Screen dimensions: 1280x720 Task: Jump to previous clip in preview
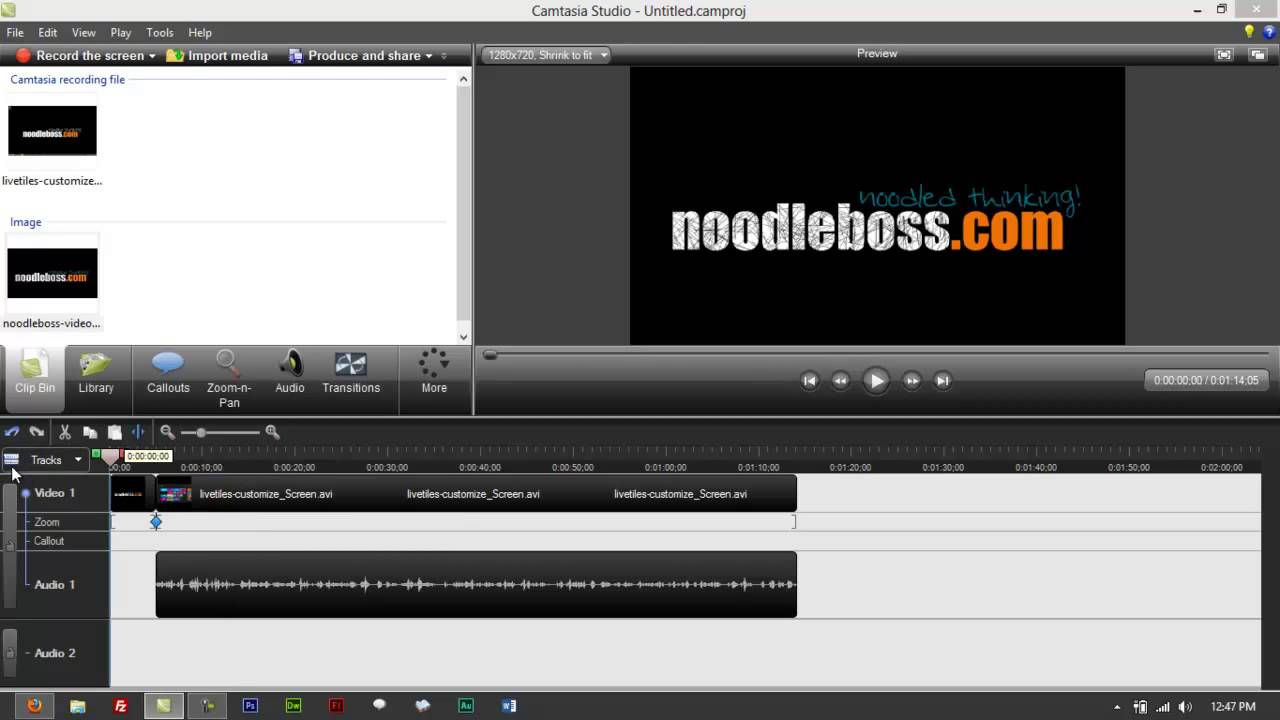point(810,380)
